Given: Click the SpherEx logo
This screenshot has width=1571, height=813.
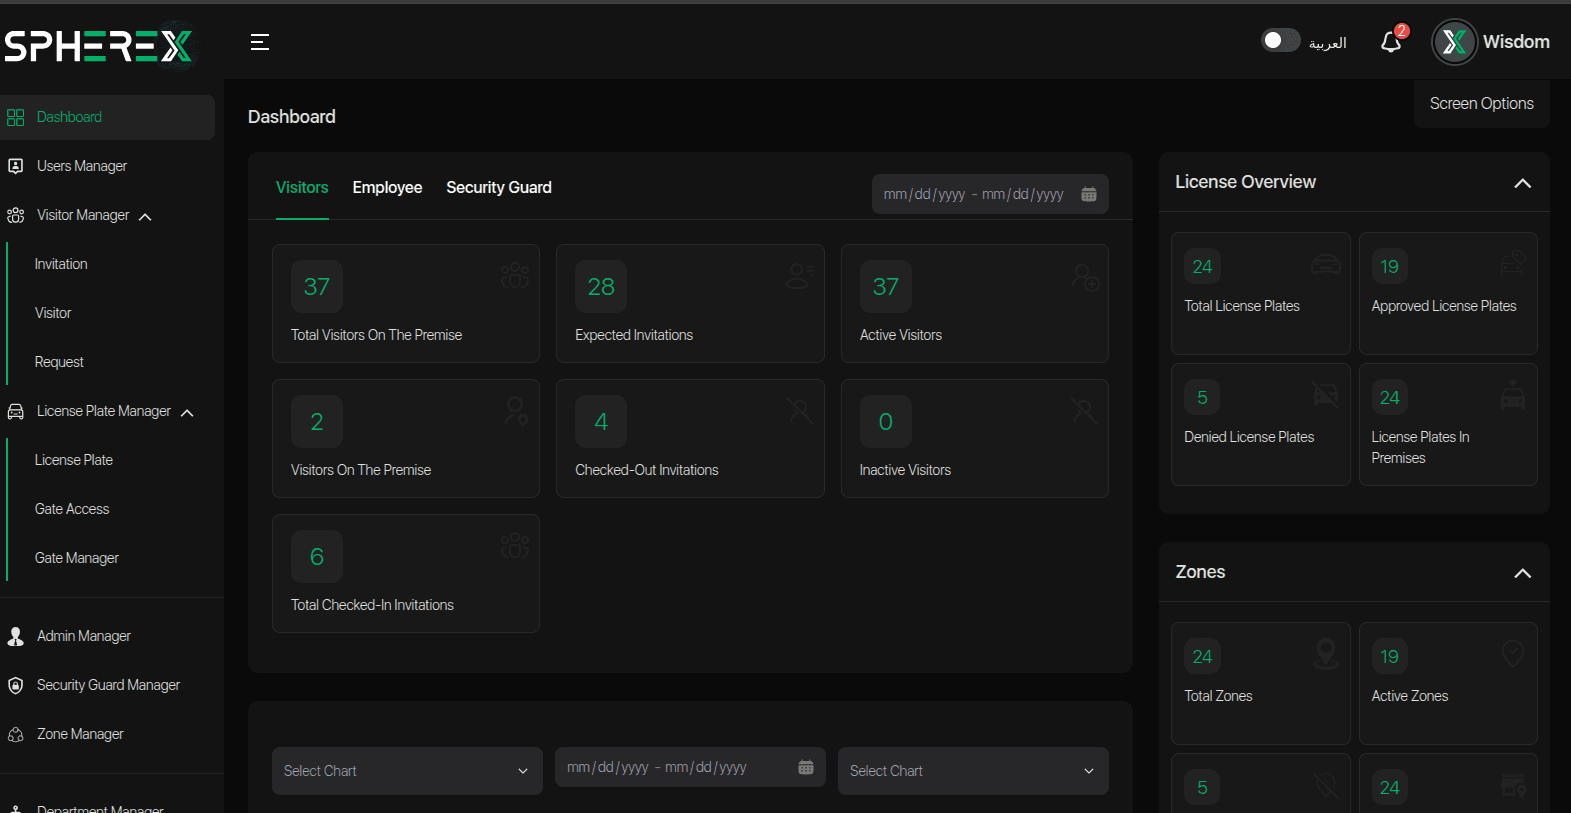Looking at the screenshot, I should (99, 45).
